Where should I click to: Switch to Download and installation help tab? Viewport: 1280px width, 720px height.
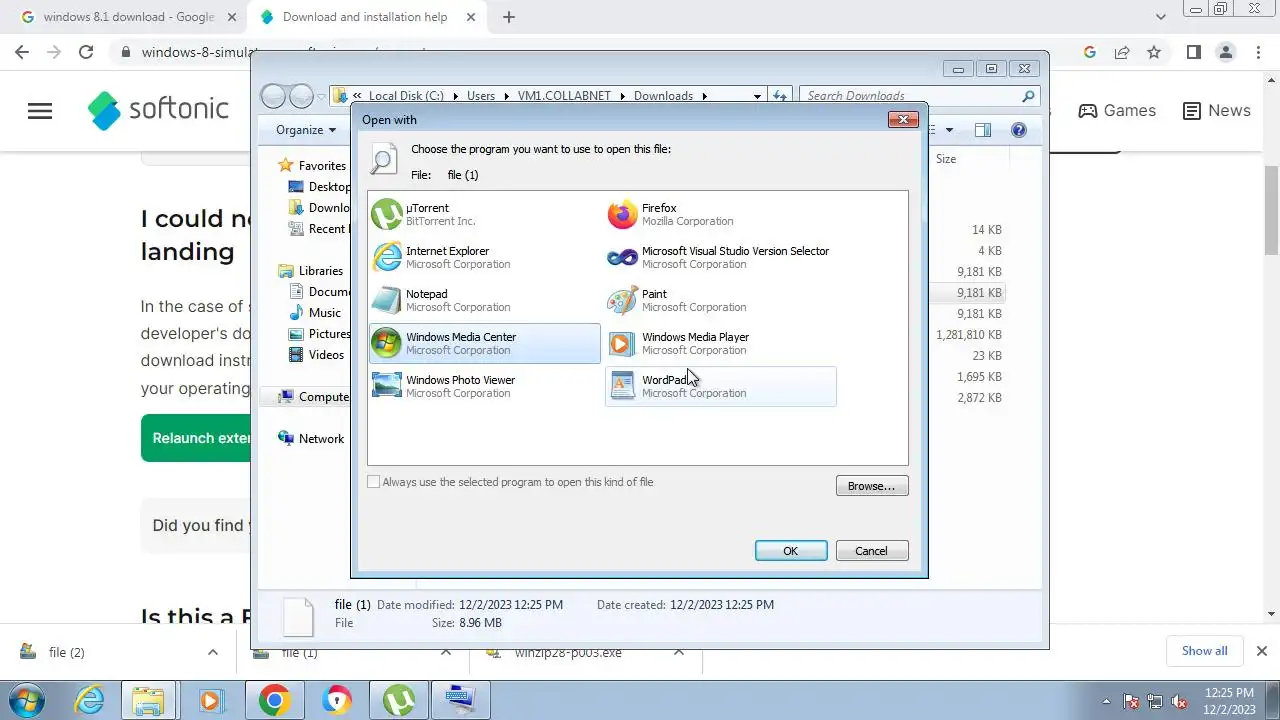pos(364,17)
